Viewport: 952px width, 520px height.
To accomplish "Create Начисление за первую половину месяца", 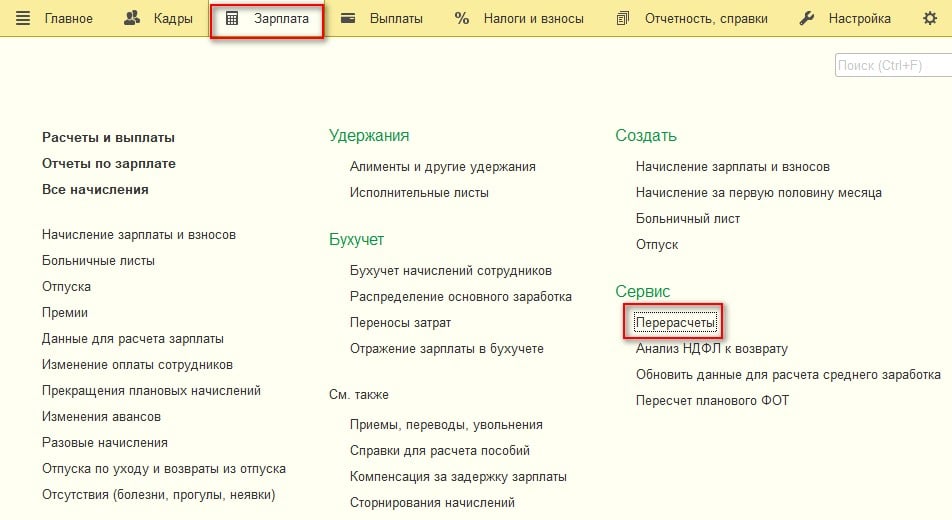I will click(758, 193).
